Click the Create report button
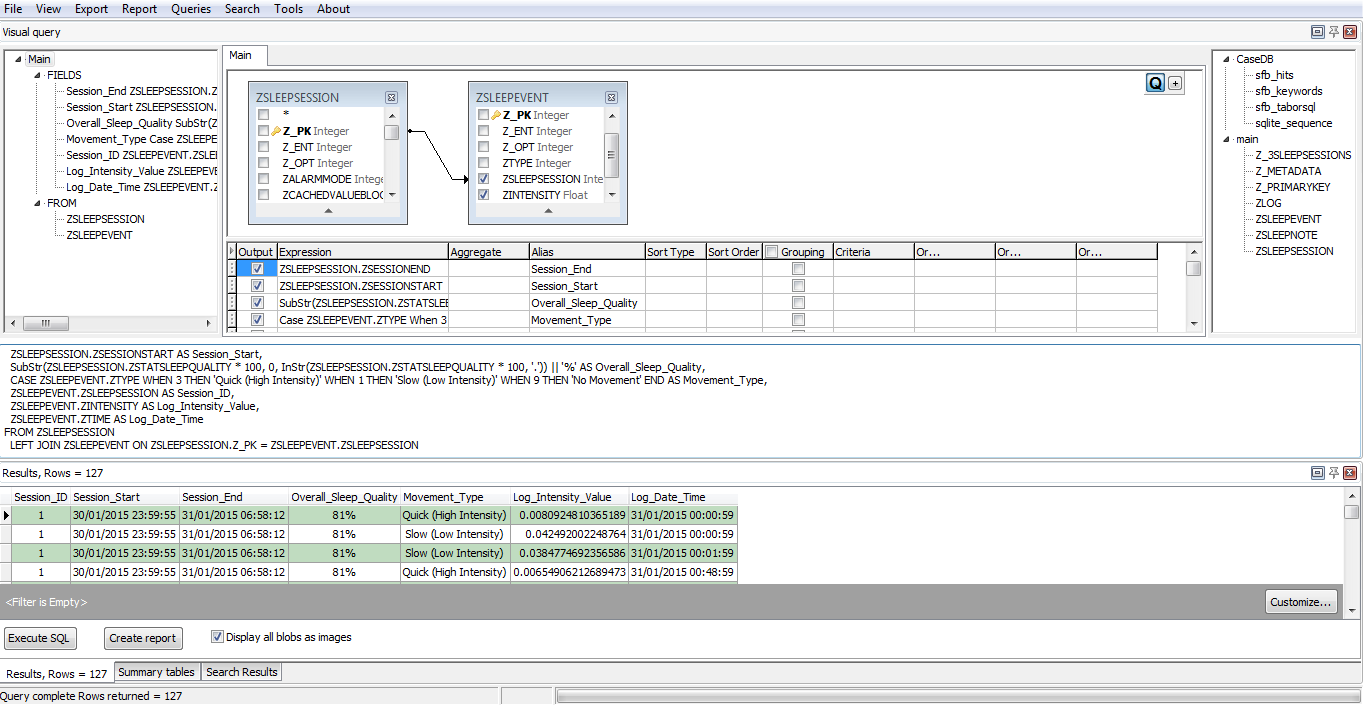 tap(143, 638)
